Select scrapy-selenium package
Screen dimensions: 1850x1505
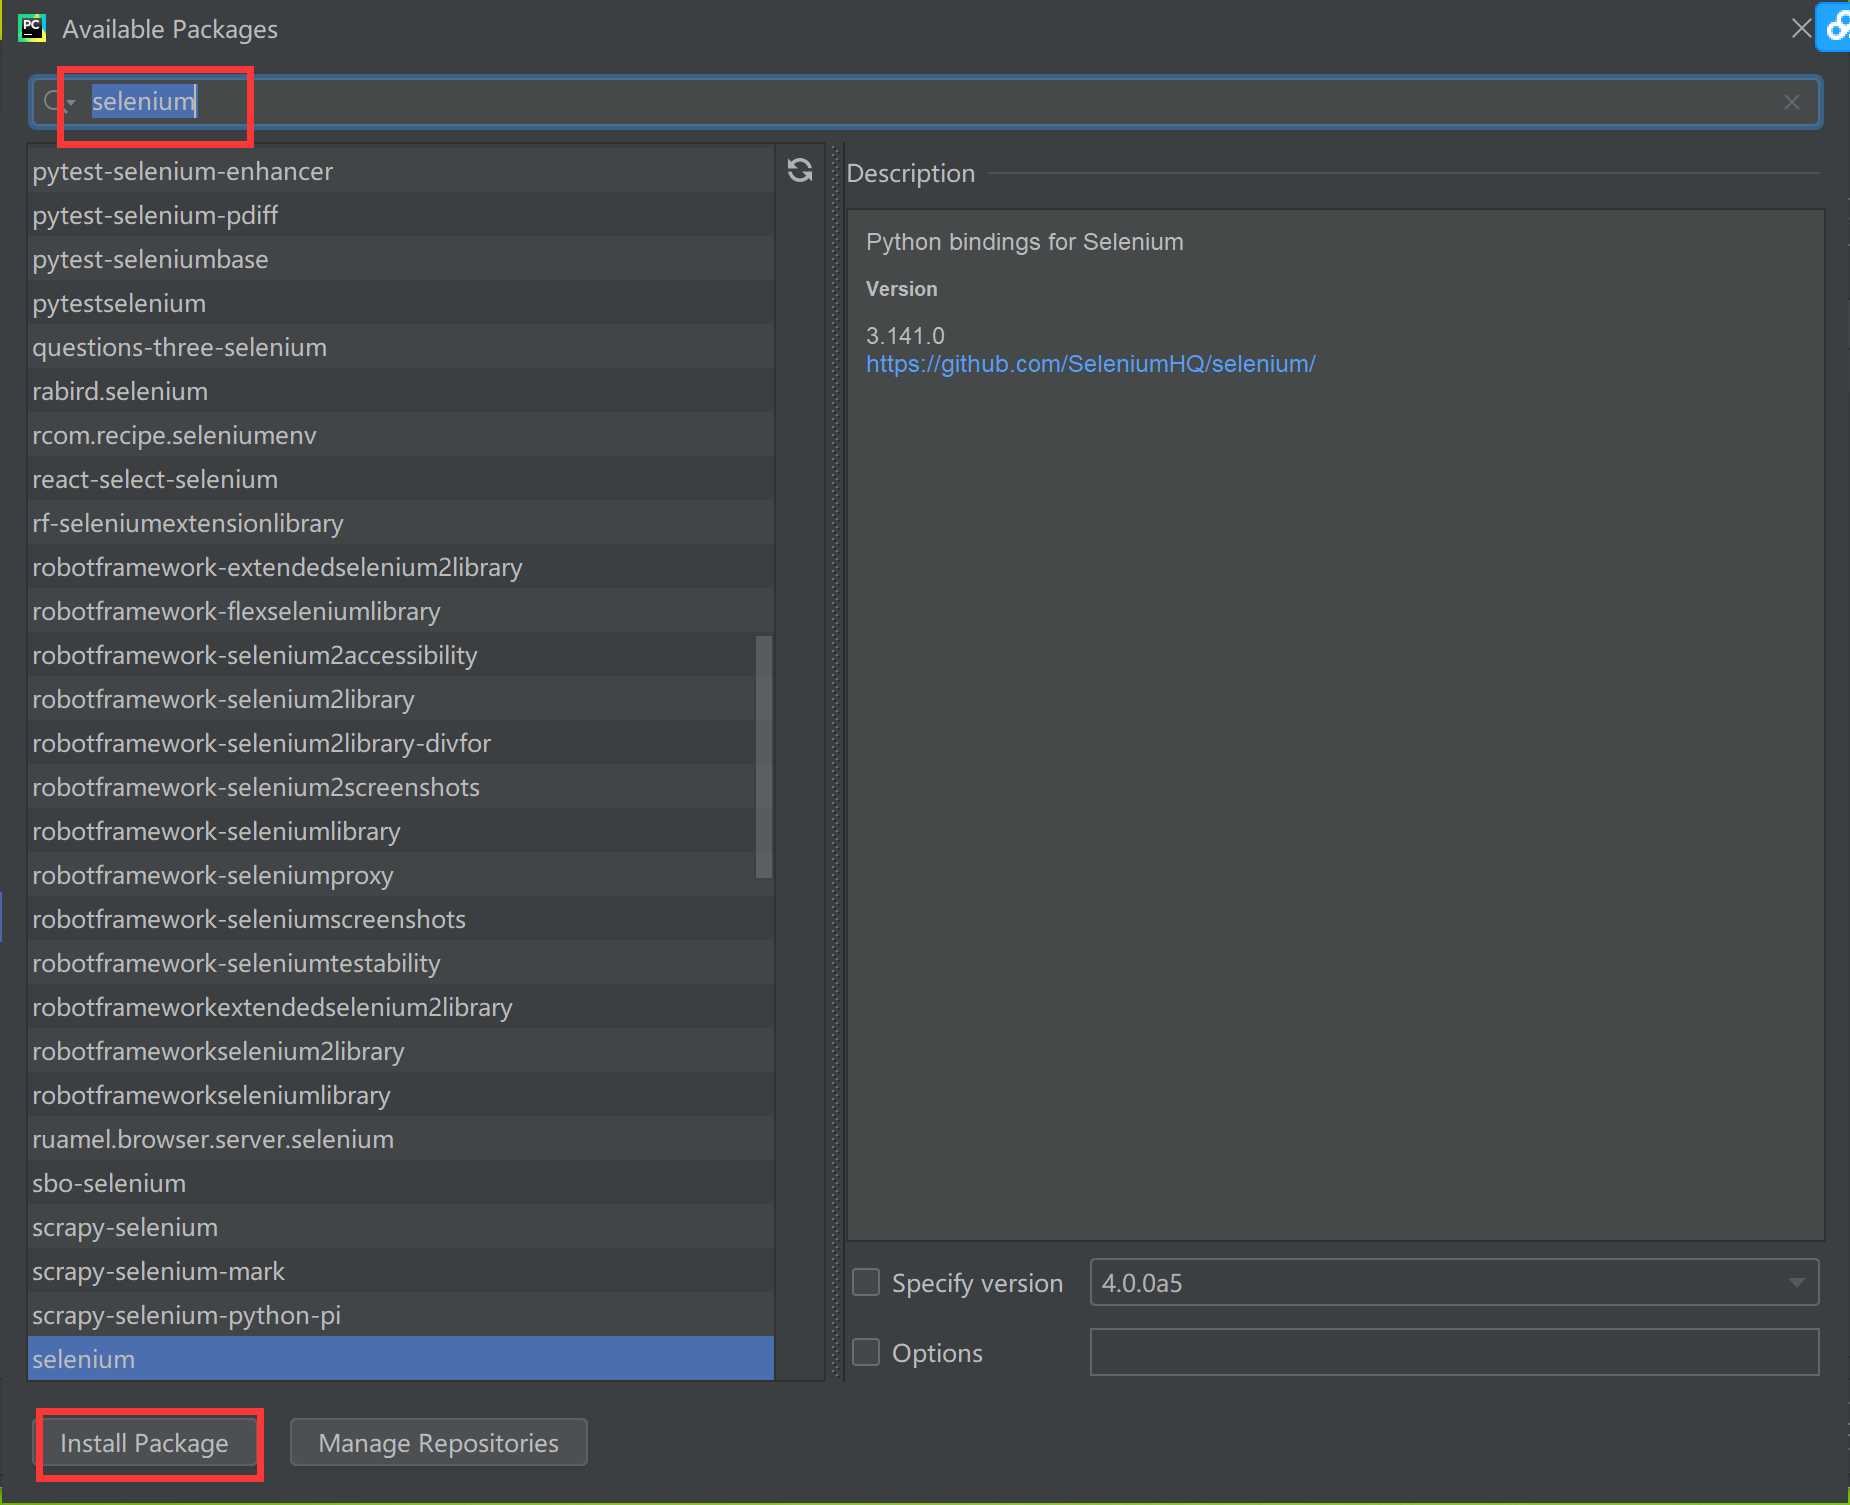tap(401, 1227)
